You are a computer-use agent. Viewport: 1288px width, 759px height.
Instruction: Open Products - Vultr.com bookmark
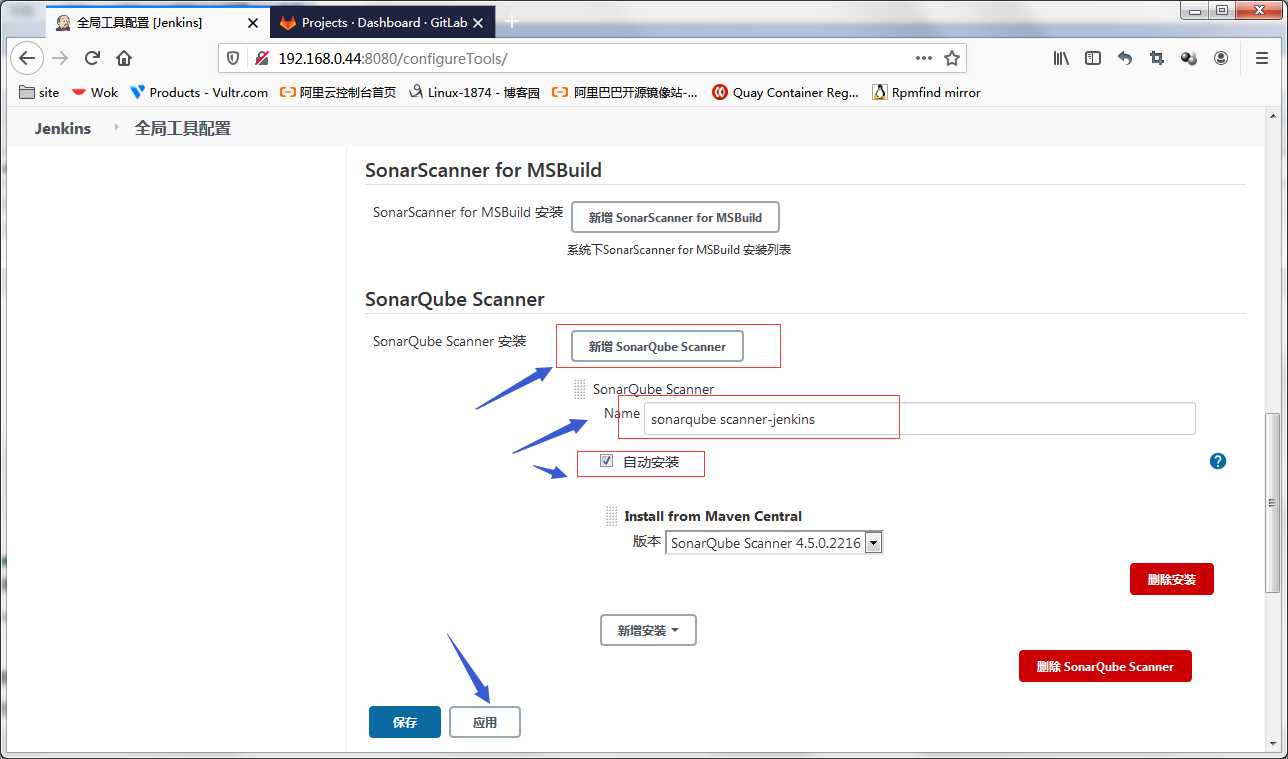click(x=199, y=92)
